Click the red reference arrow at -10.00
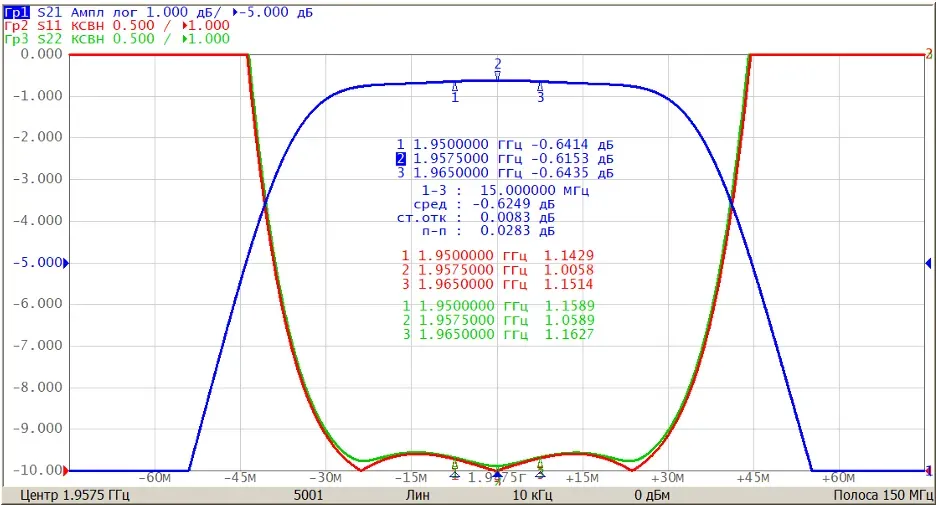Image resolution: width=936 pixels, height=505 pixels. tap(66, 471)
